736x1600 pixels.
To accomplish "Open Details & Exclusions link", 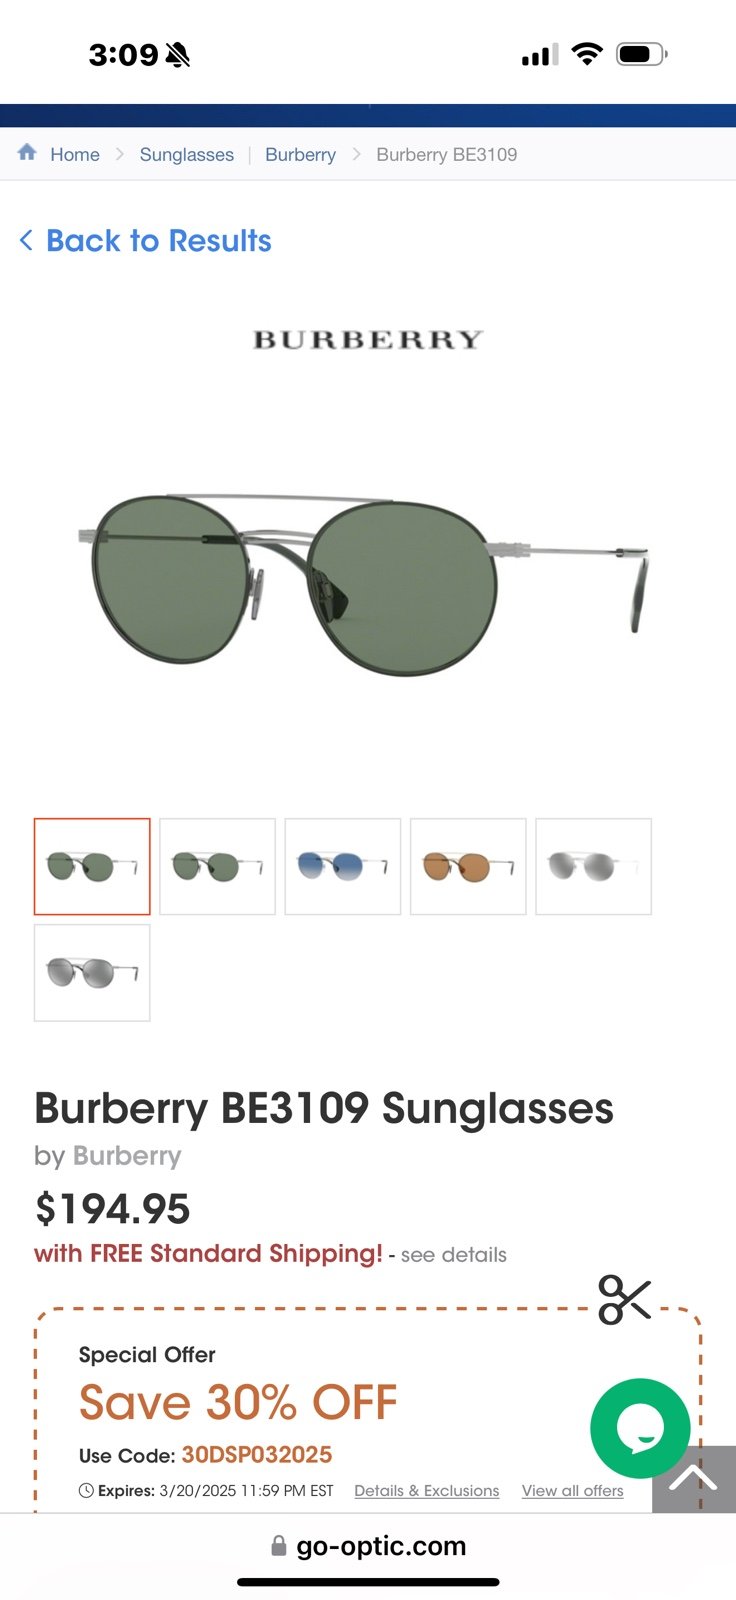I will (x=427, y=1490).
